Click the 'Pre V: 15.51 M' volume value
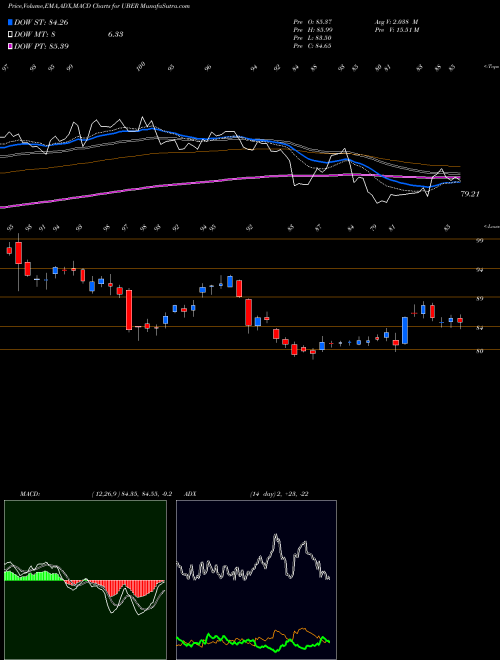The width and height of the screenshot is (500, 660). pos(396,30)
